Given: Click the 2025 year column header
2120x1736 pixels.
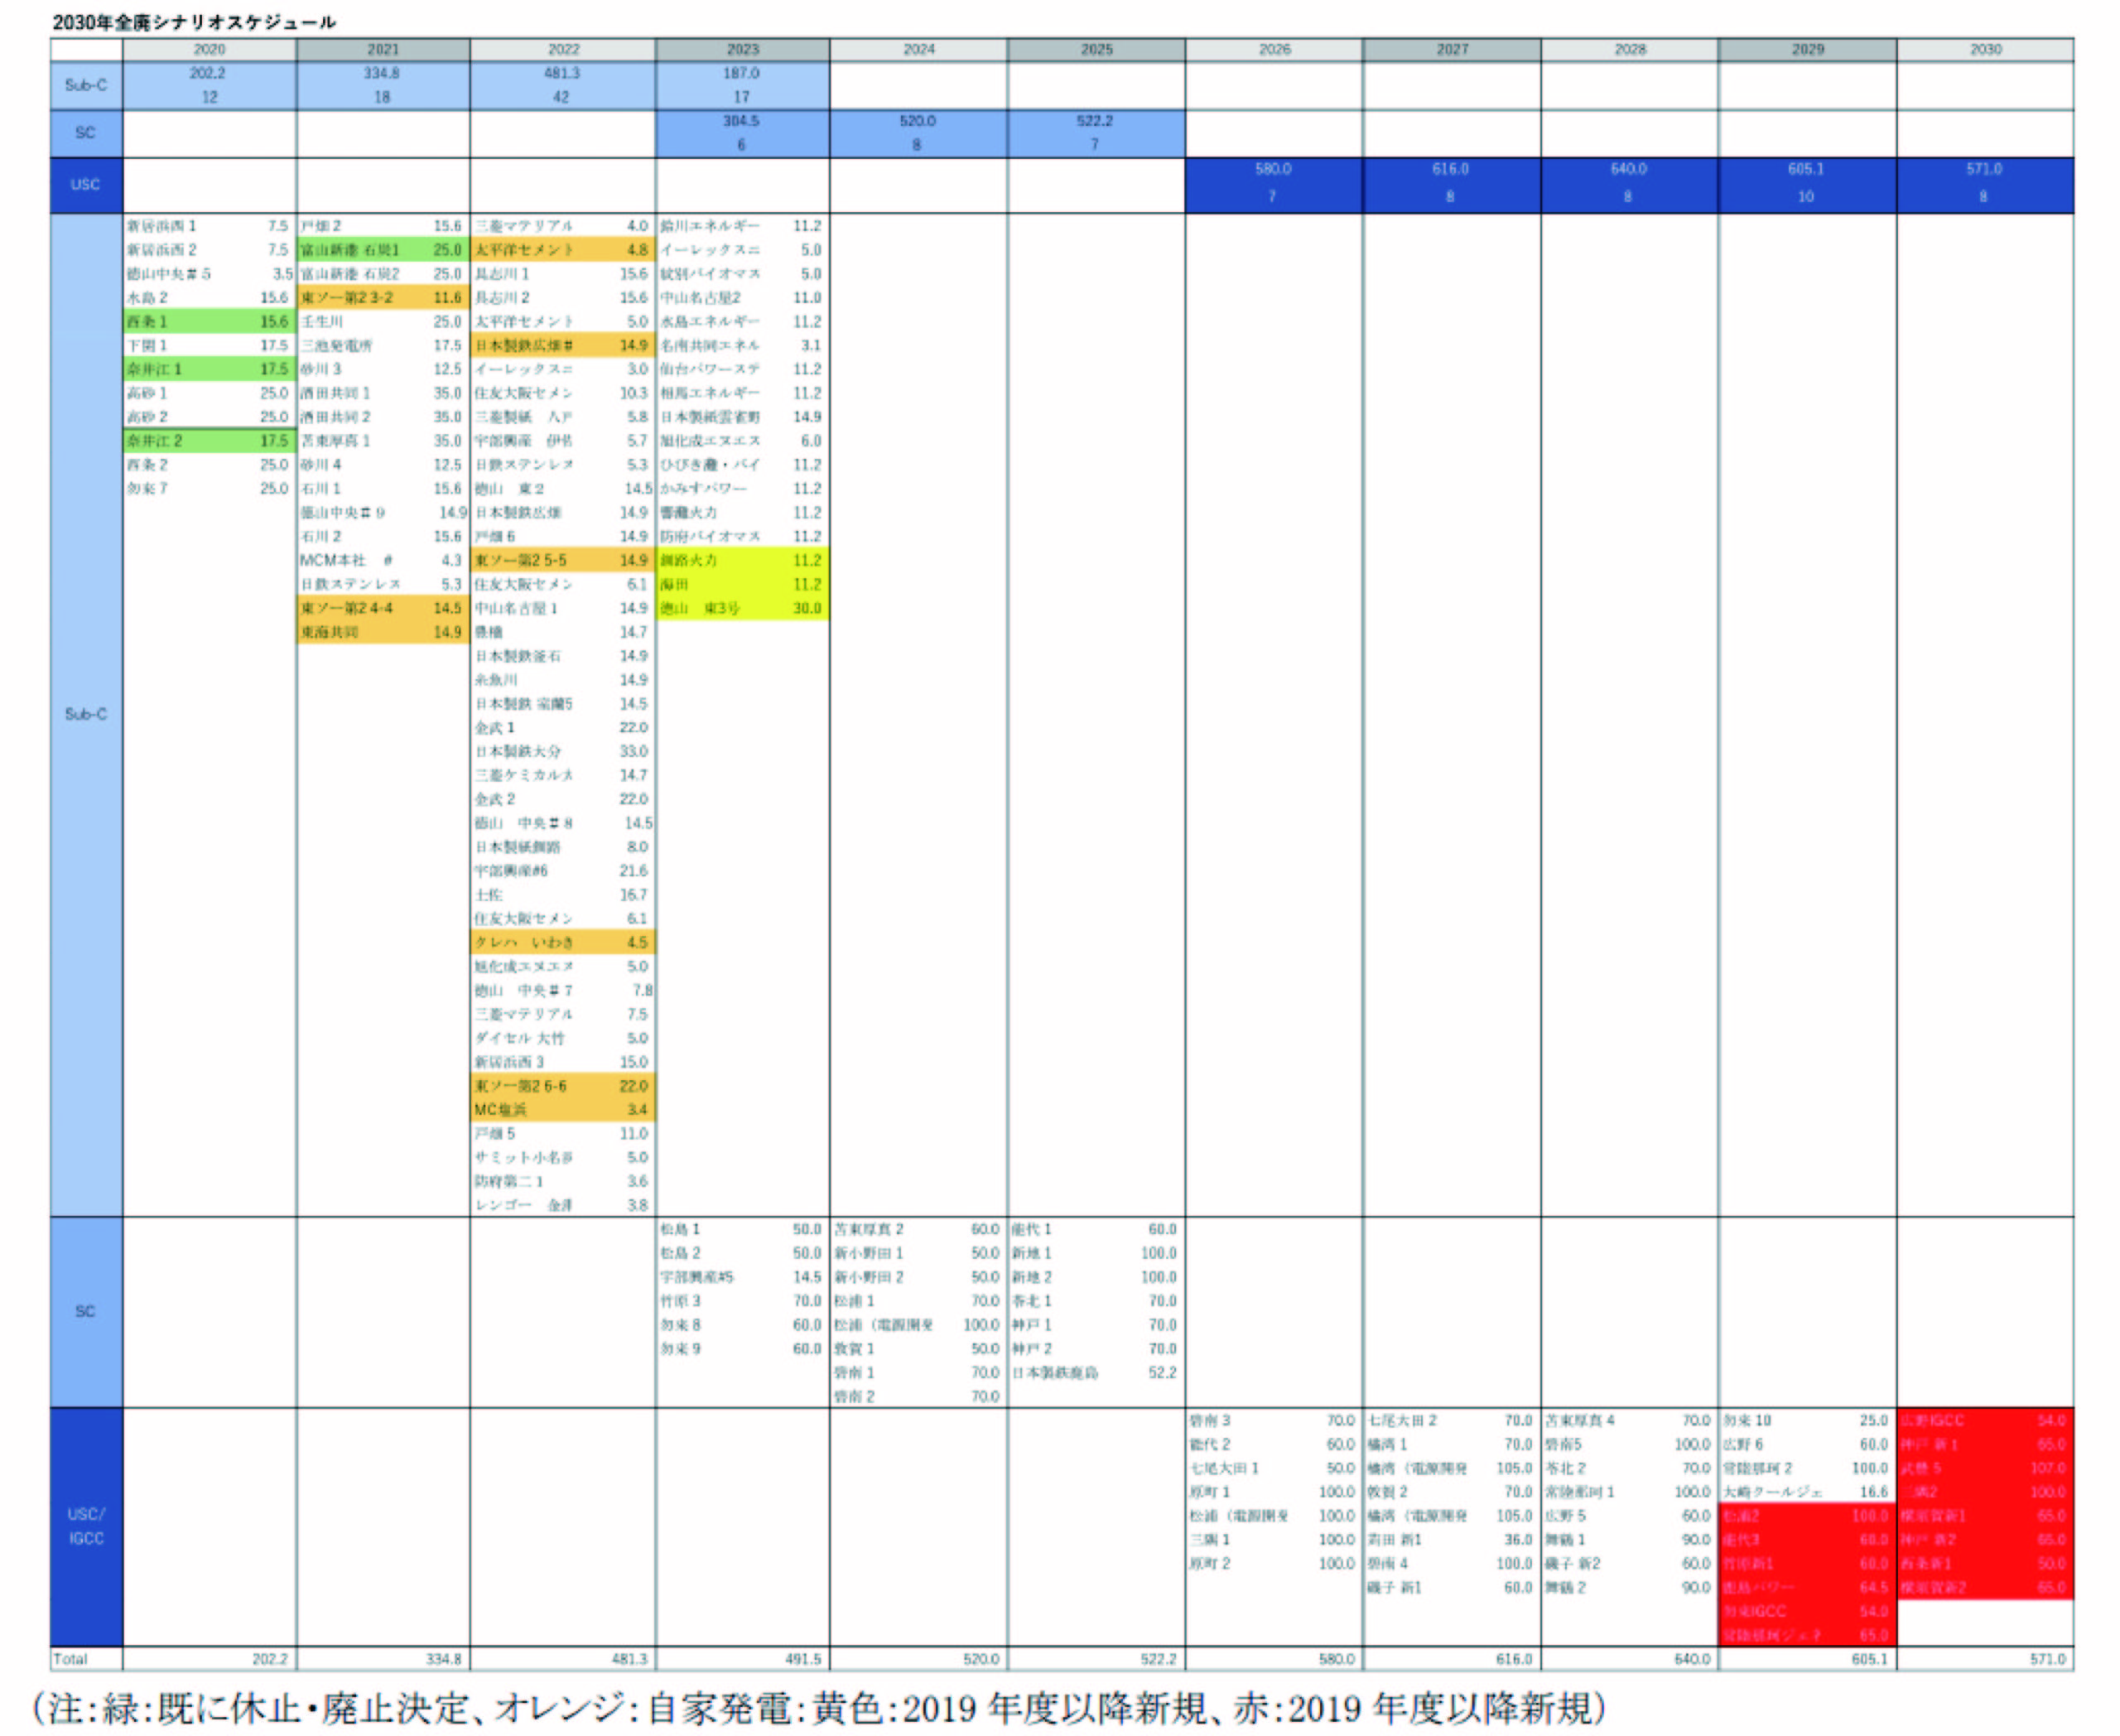Looking at the screenshot, I should pyautogui.click(x=1096, y=49).
